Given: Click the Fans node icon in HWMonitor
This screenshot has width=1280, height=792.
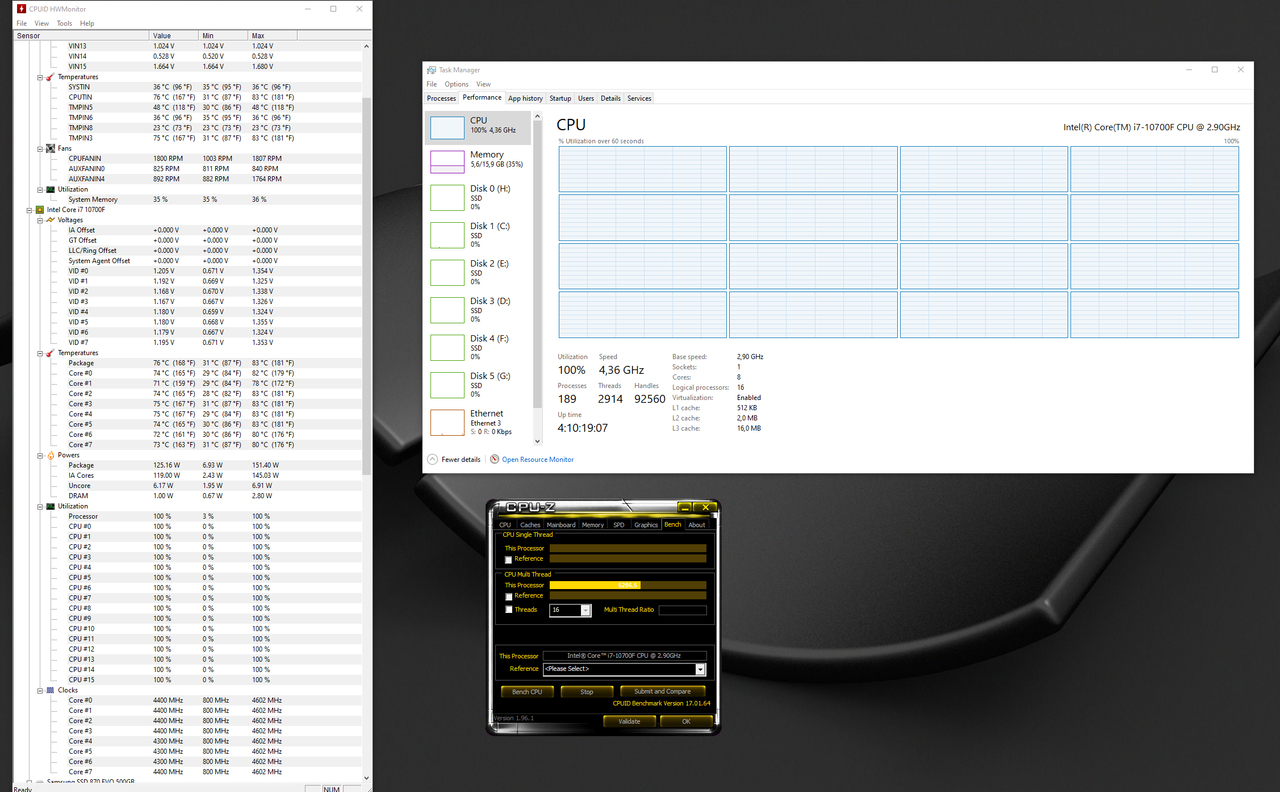Looking at the screenshot, I should (x=50, y=148).
